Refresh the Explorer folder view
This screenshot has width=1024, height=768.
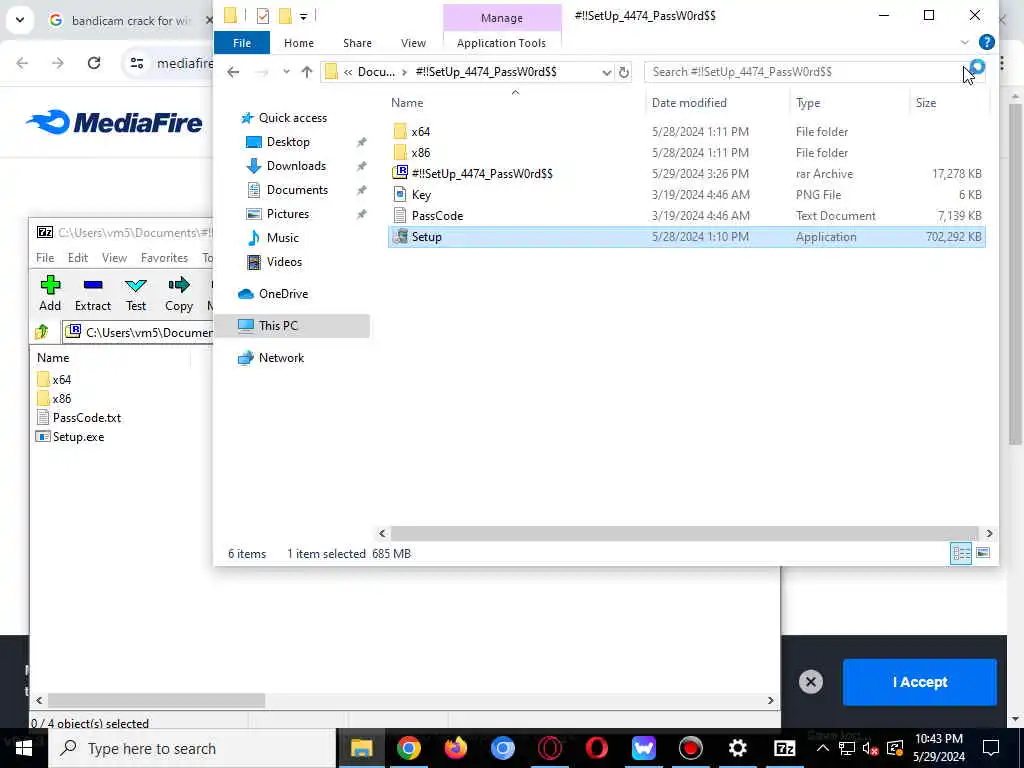[624, 72]
